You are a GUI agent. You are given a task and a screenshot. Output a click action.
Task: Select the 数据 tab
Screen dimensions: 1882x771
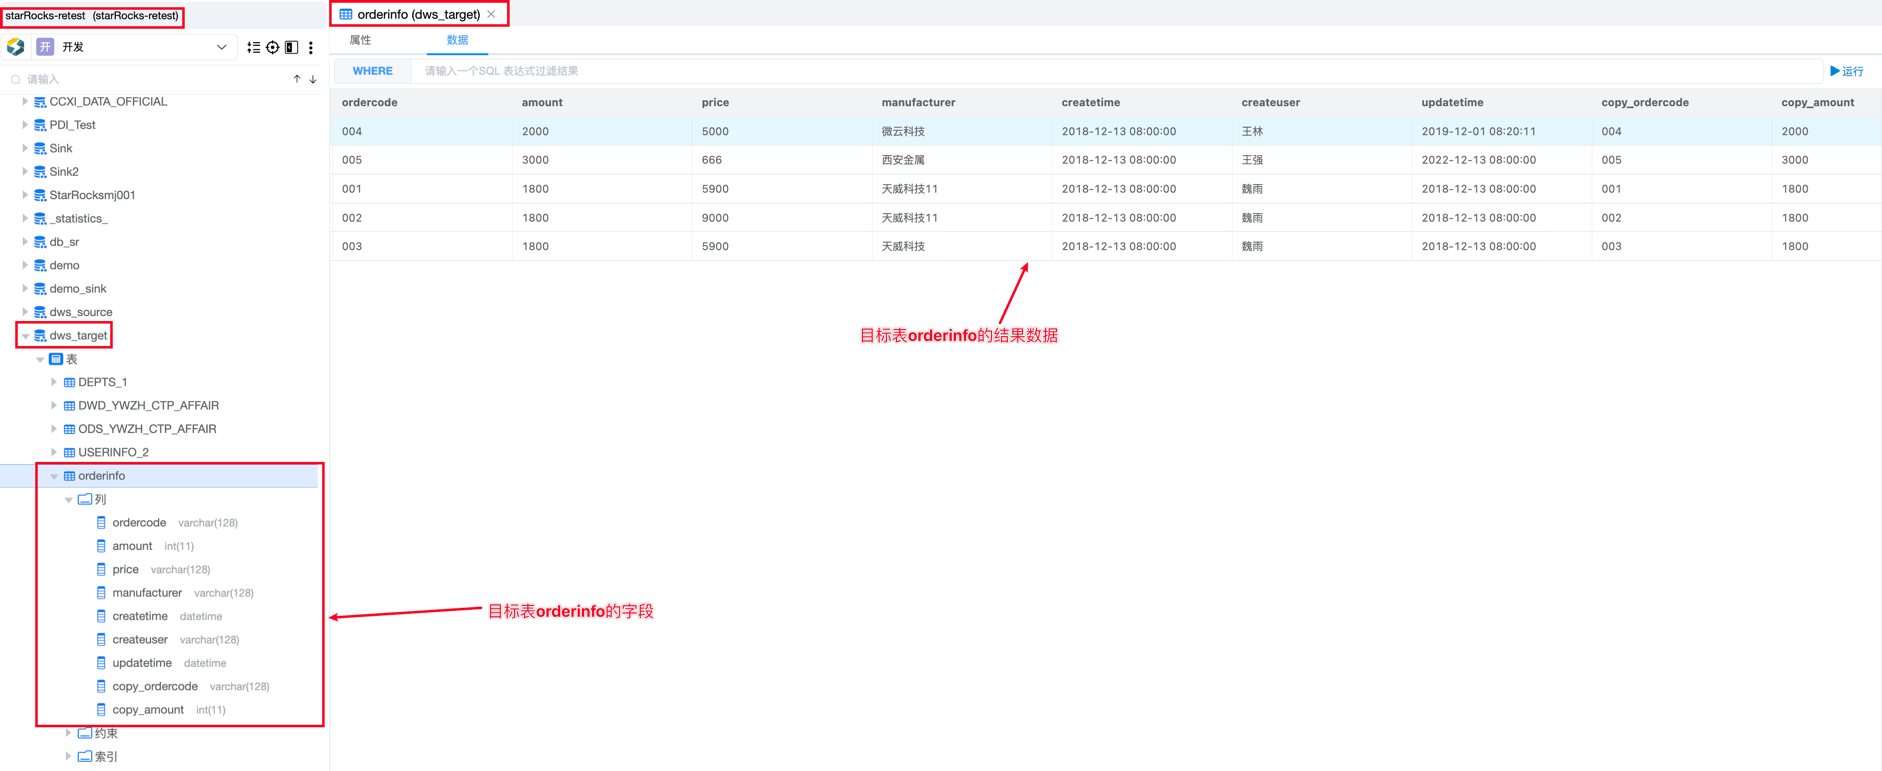click(x=457, y=40)
